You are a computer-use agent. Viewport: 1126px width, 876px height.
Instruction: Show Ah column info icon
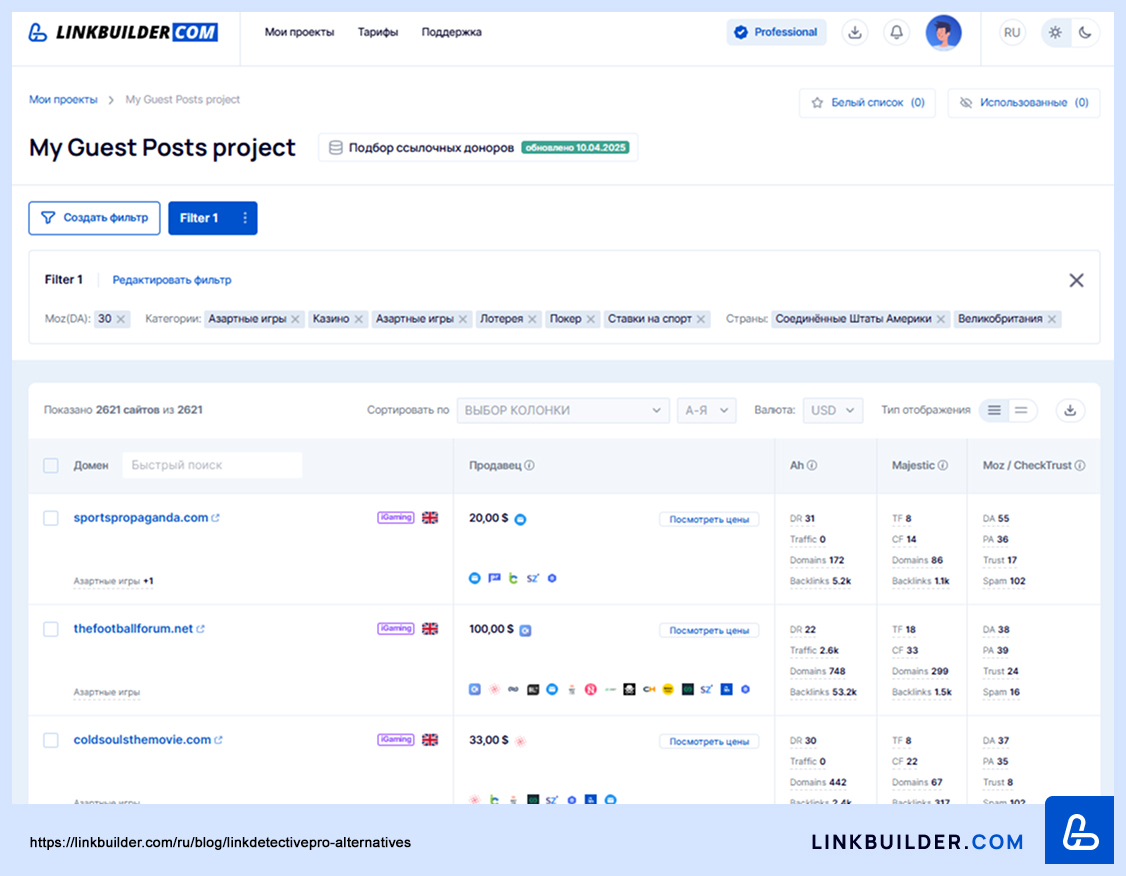[x=811, y=465]
